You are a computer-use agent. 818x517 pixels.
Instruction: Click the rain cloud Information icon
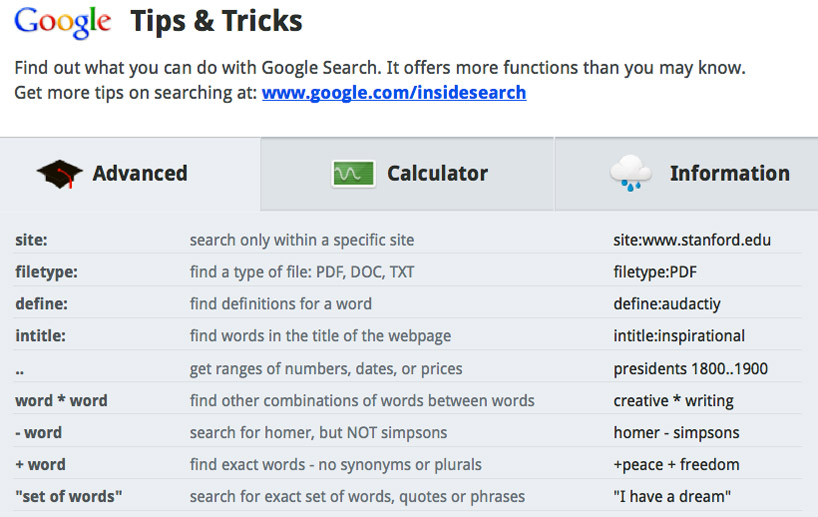pos(631,174)
